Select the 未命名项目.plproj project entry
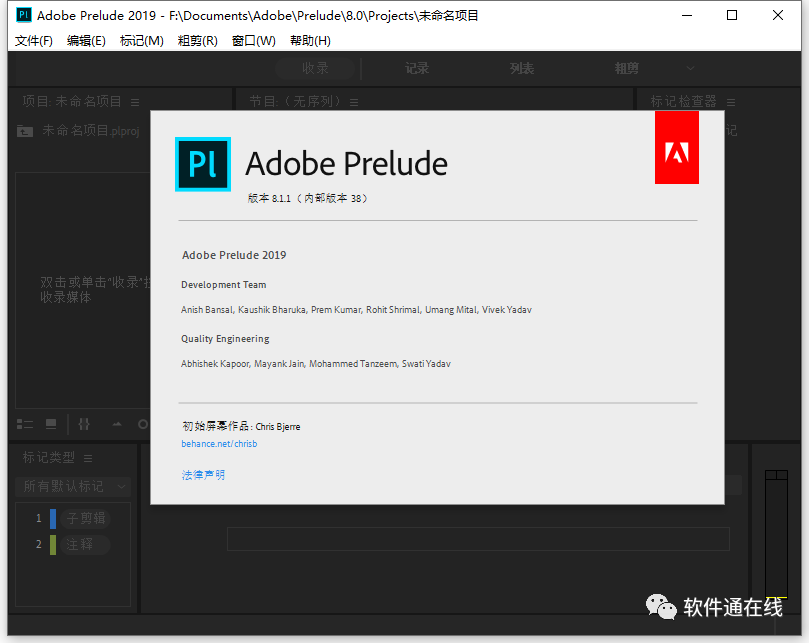Viewport: 809px width, 643px height. 91,131
